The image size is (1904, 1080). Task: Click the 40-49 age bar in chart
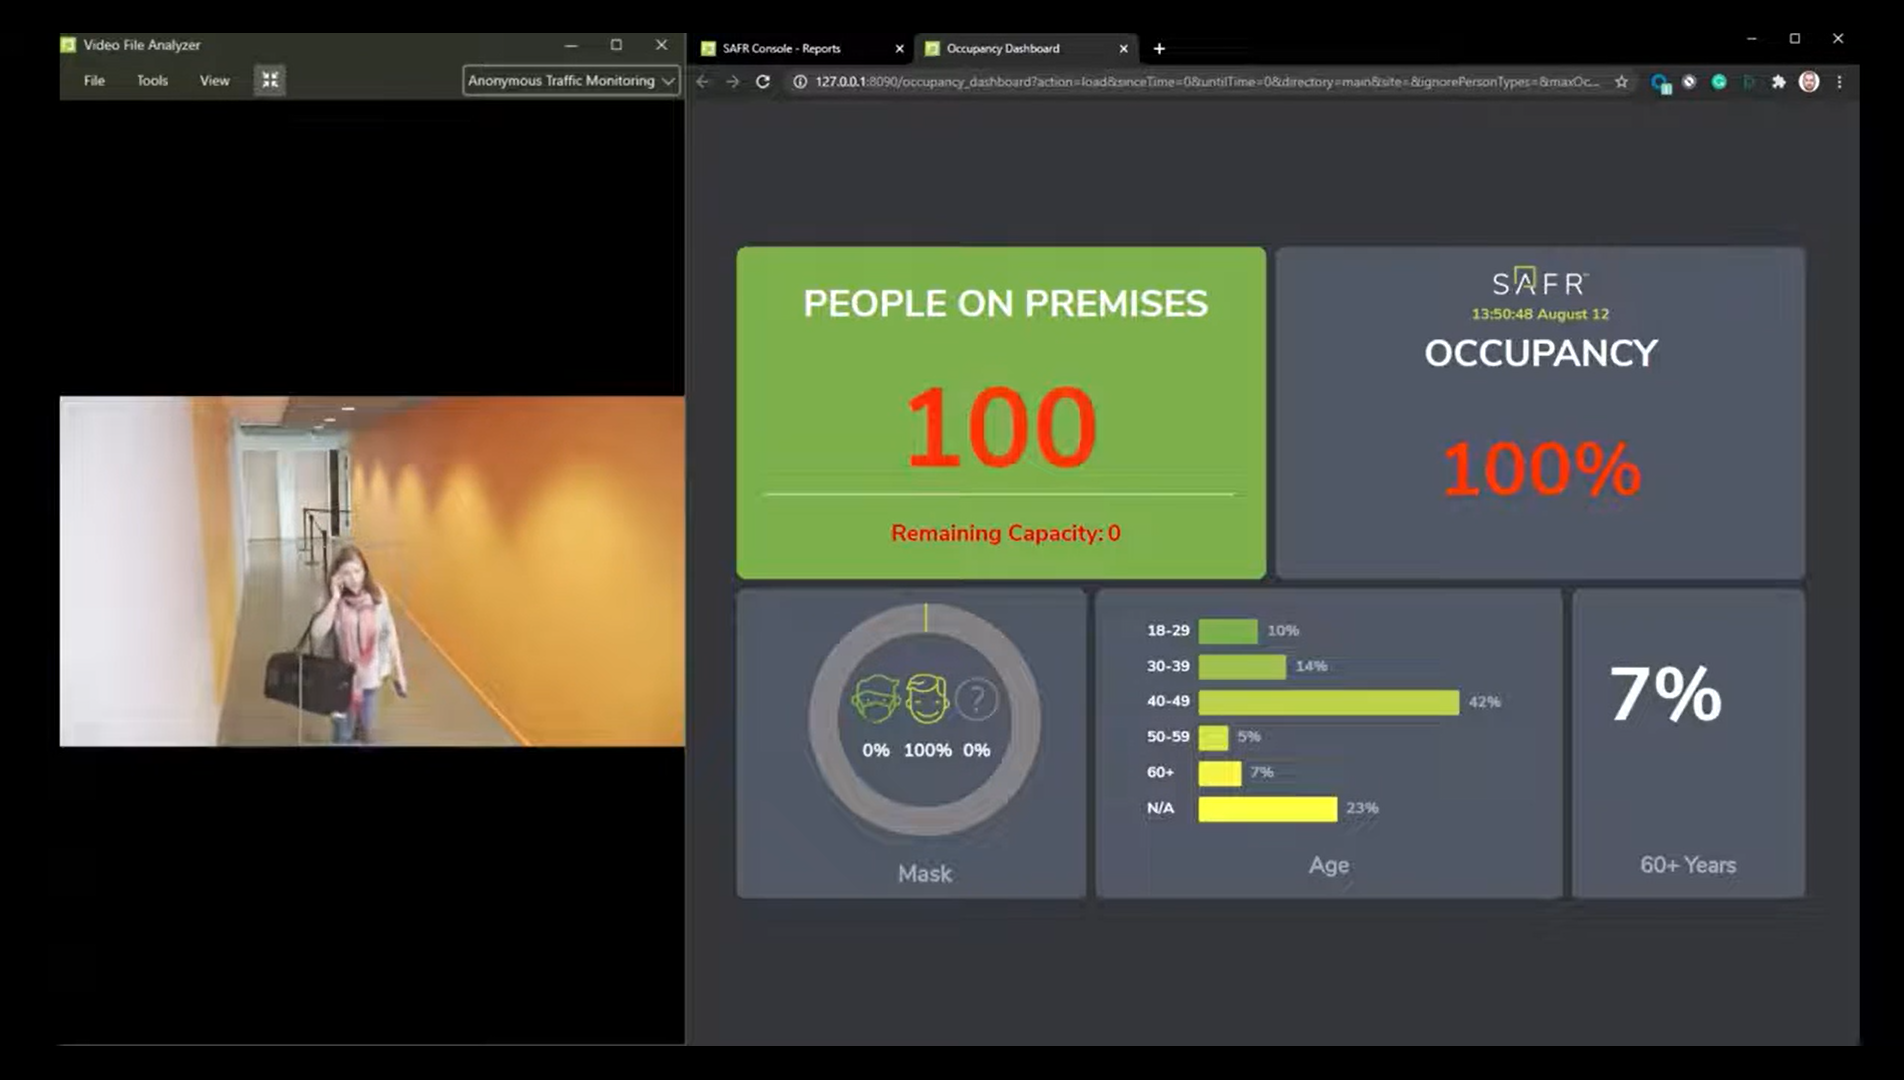tap(1328, 702)
